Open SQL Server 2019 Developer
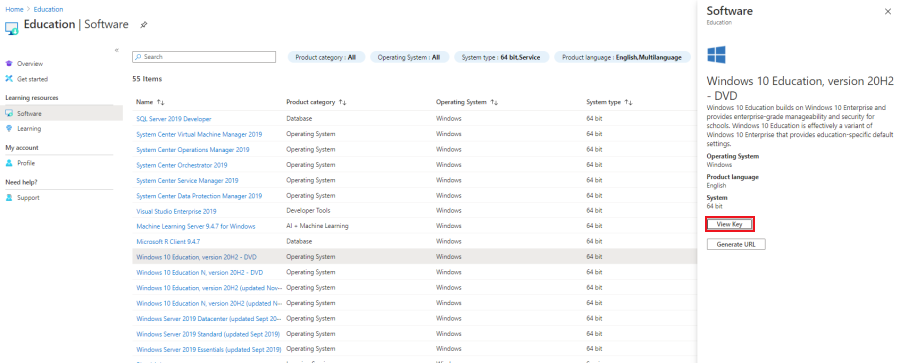 coord(174,119)
